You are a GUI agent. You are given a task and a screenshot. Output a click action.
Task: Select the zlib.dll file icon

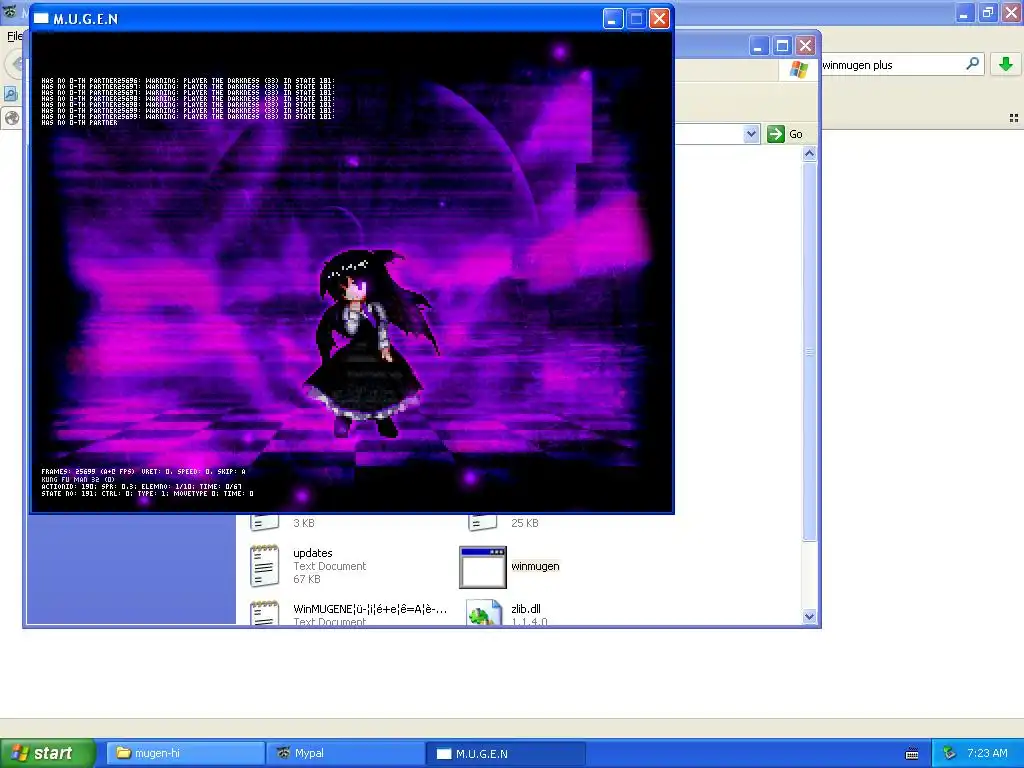pos(484,613)
